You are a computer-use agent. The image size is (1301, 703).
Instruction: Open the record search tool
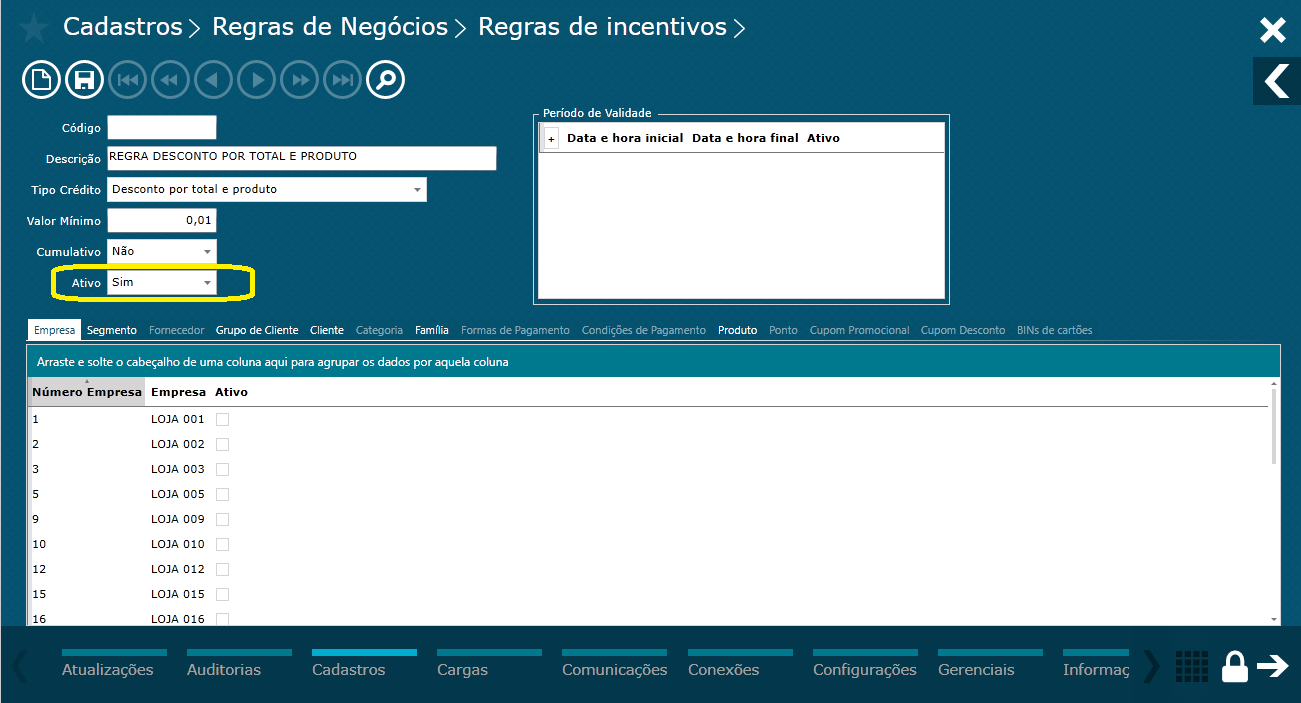tap(385, 79)
